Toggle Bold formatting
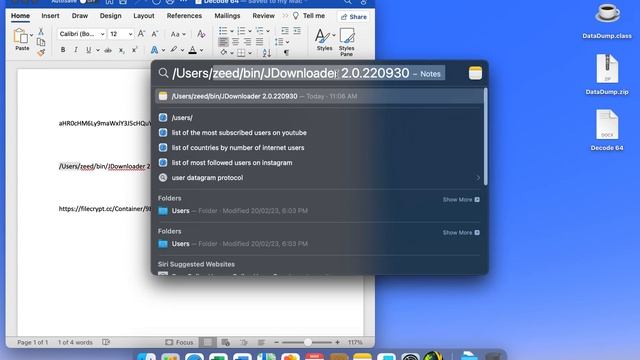 (63, 50)
